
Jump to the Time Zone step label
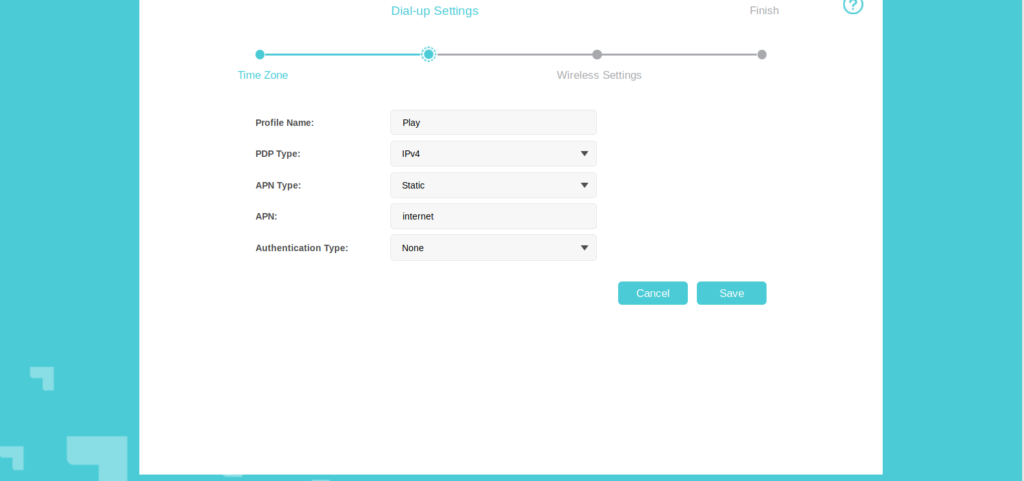tap(262, 75)
